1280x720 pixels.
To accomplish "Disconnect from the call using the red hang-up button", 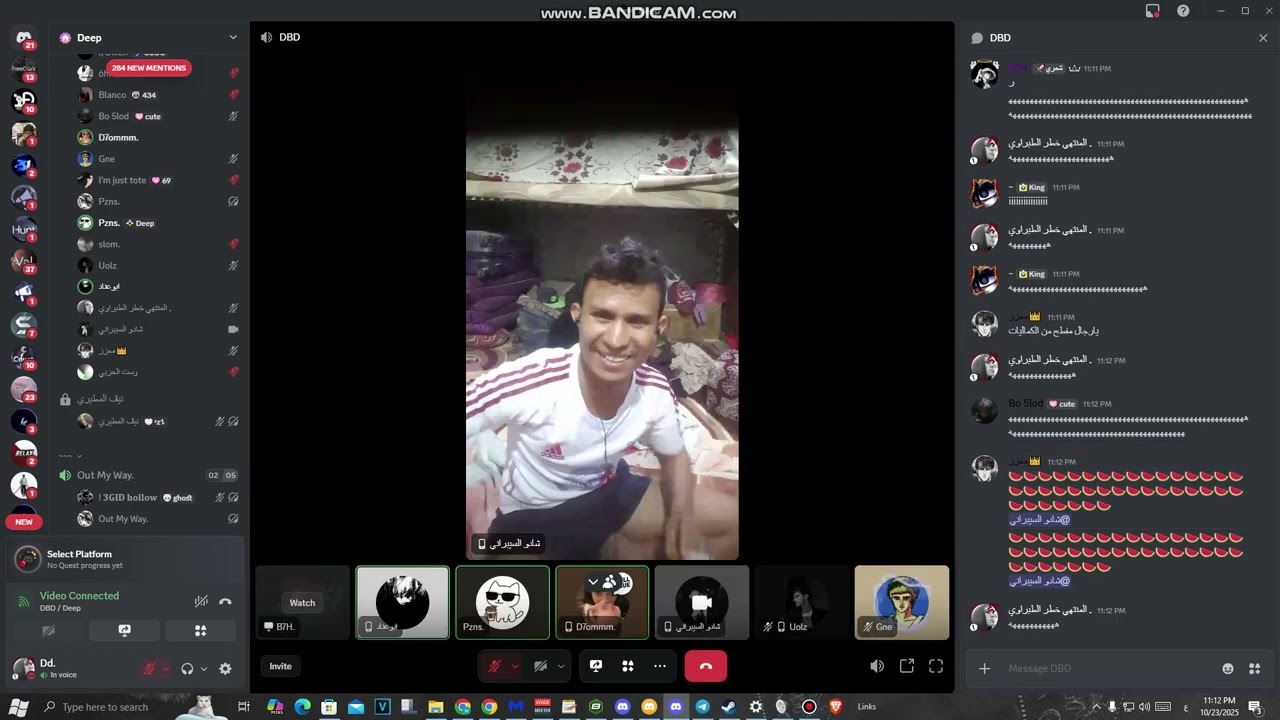I will click(706, 666).
